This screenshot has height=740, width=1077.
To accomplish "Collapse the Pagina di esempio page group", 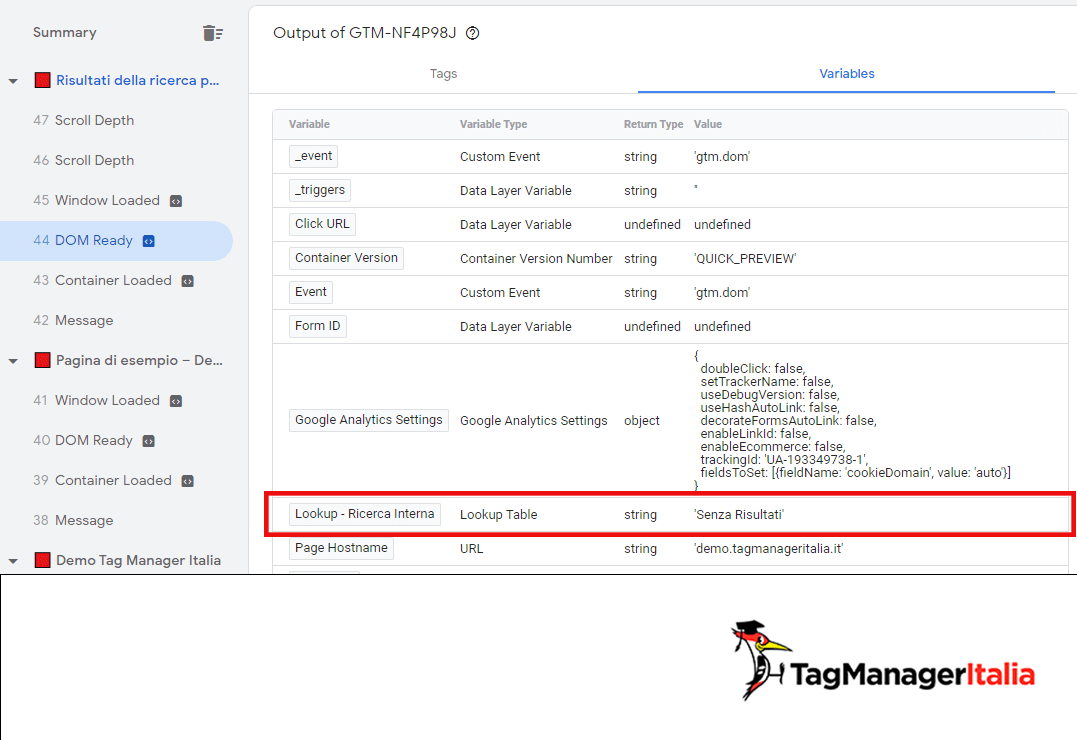I will (14, 361).
